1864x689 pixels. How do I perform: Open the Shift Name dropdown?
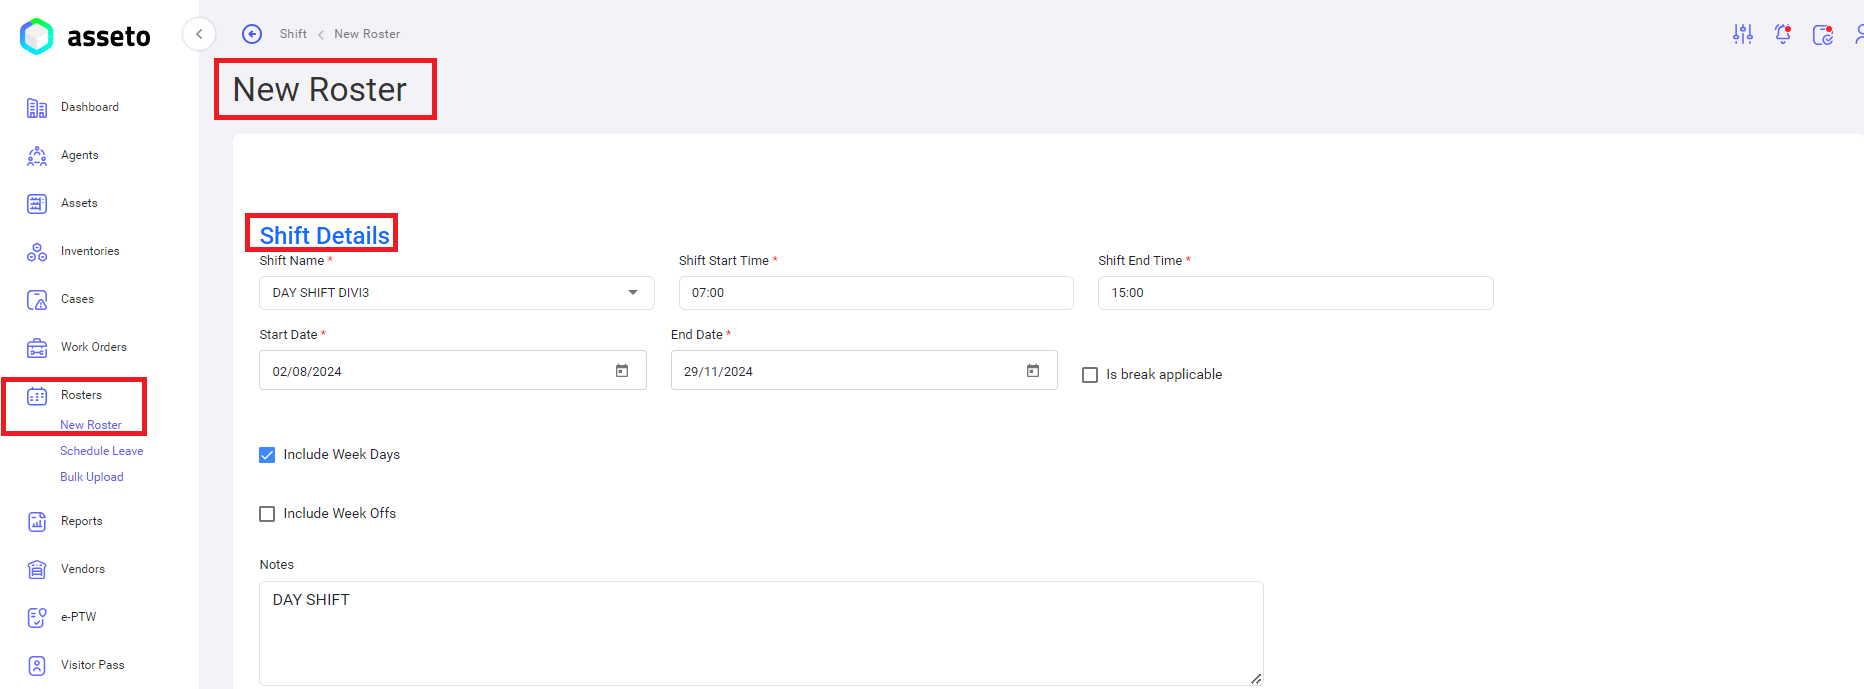[x=457, y=293]
